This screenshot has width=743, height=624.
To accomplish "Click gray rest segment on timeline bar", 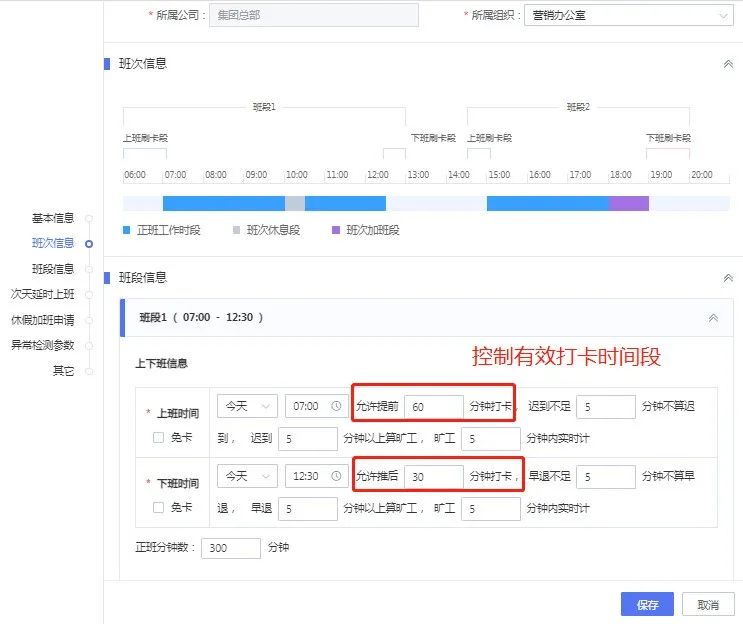I will (295, 203).
